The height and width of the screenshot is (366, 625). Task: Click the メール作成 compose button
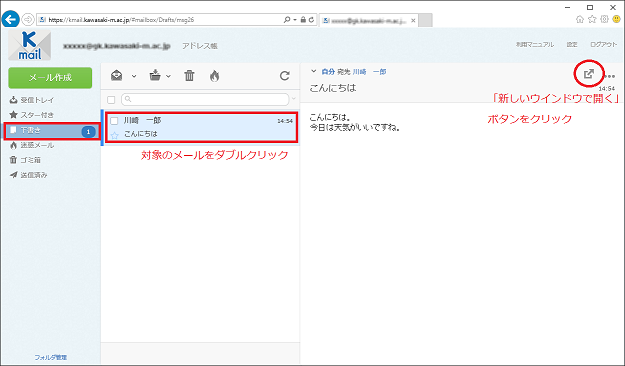[x=50, y=77]
